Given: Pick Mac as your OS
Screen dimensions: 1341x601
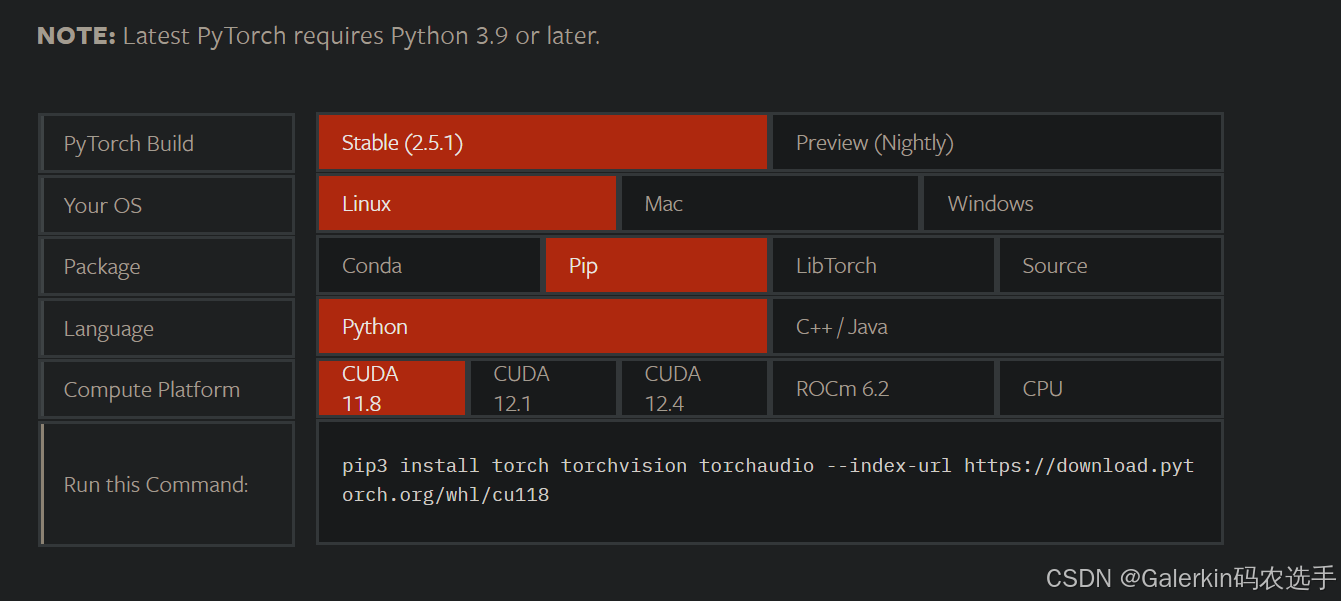Looking at the screenshot, I should [769, 203].
